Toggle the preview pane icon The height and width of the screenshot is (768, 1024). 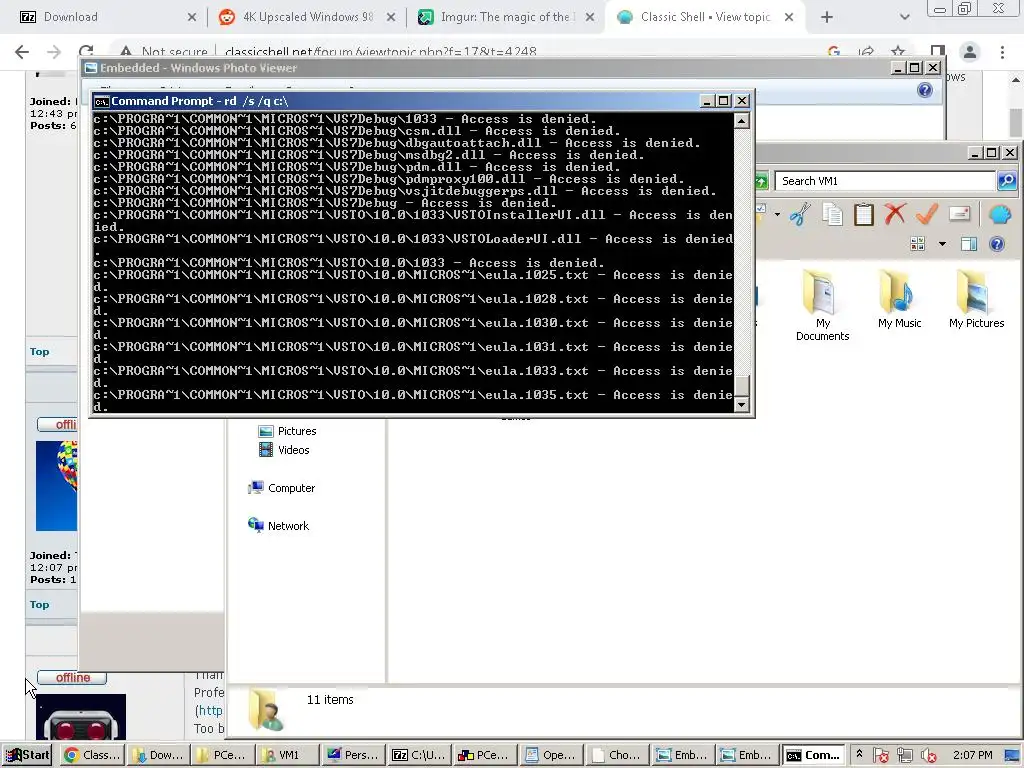point(969,244)
